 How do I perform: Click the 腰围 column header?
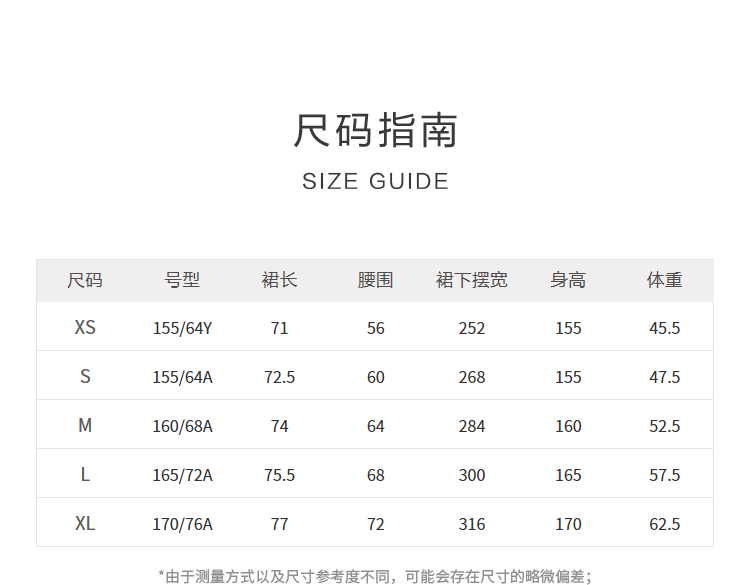tap(375, 280)
